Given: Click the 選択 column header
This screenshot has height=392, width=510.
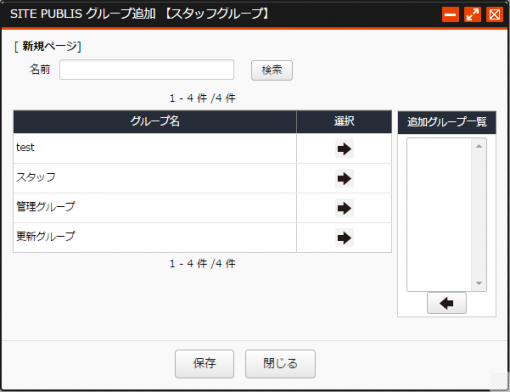Looking at the screenshot, I should pyautogui.click(x=344, y=122).
